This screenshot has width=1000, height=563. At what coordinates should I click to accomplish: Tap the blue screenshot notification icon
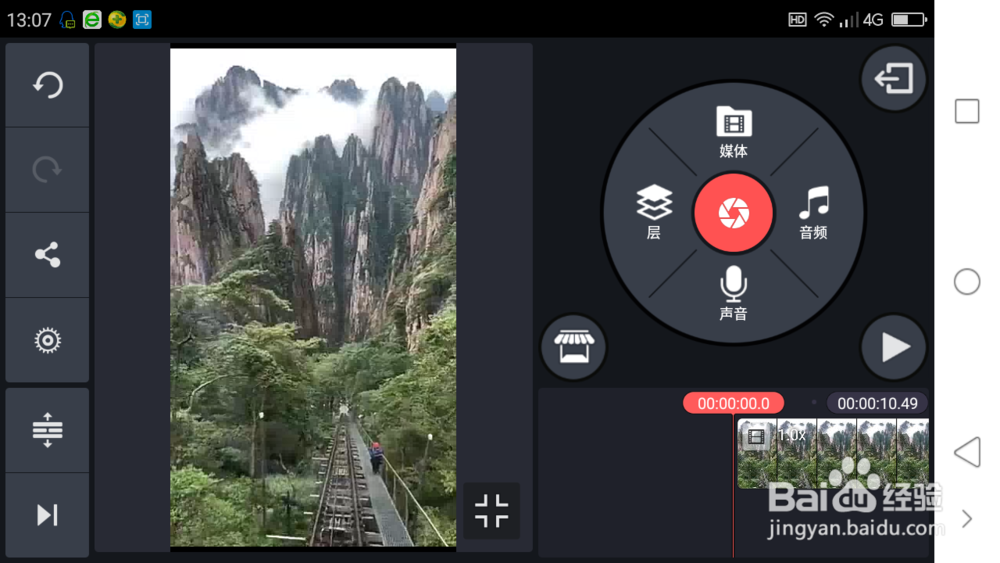pyautogui.click(x=142, y=20)
